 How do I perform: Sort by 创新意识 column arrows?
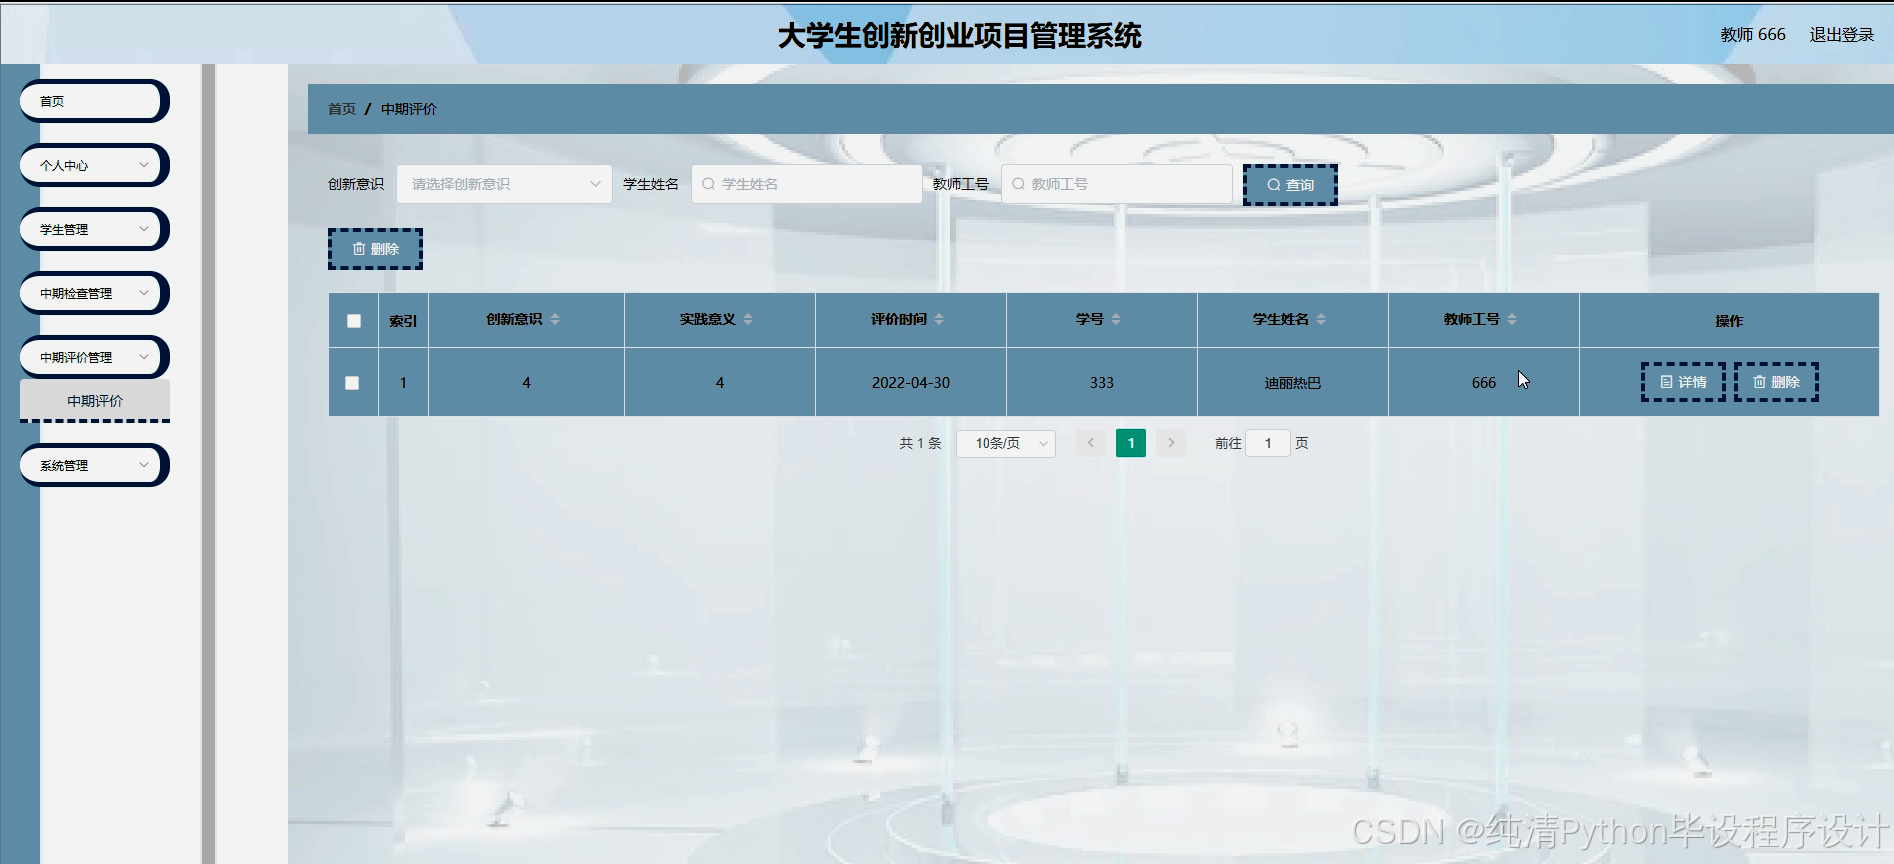[555, 320]
